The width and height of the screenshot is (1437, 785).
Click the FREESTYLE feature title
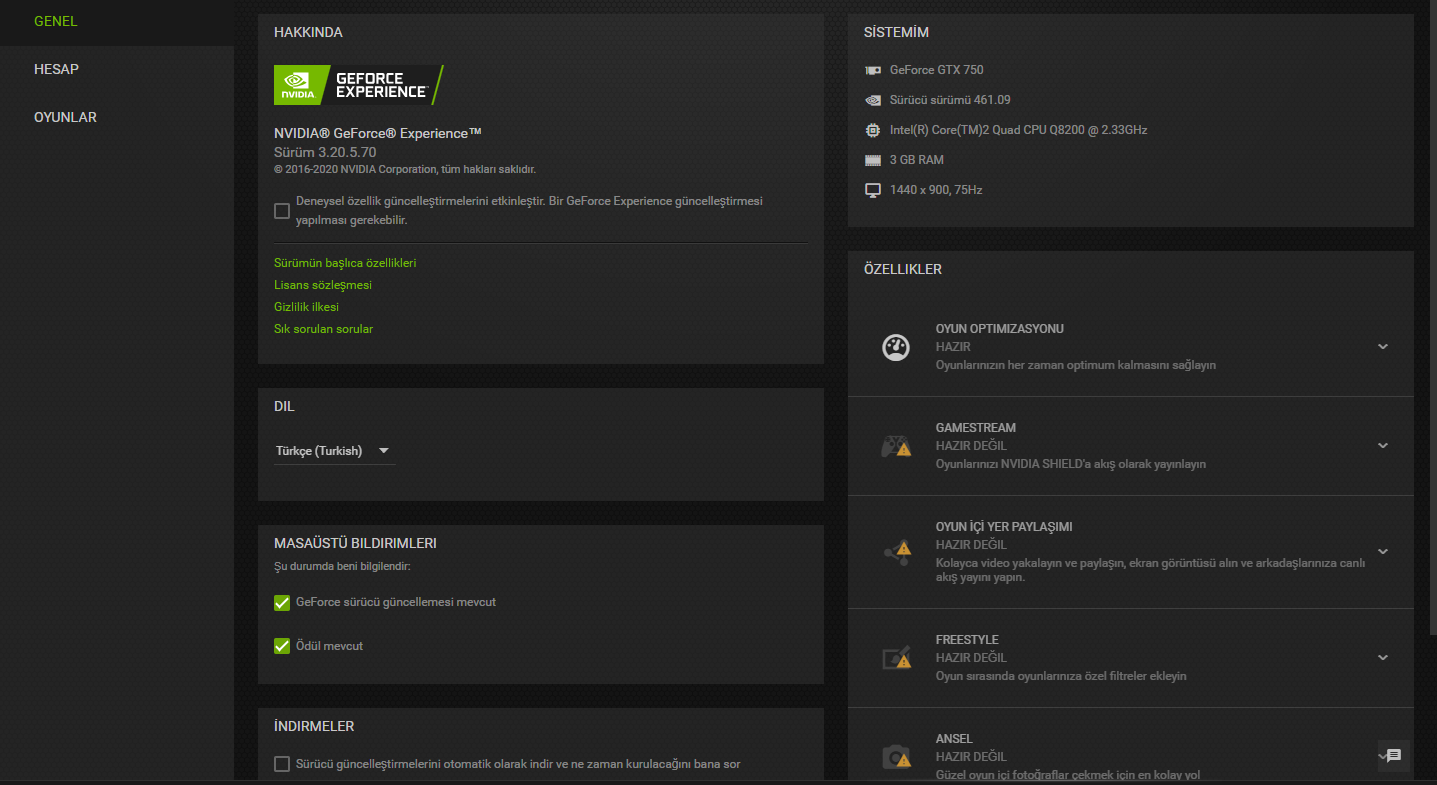point(967,640)
